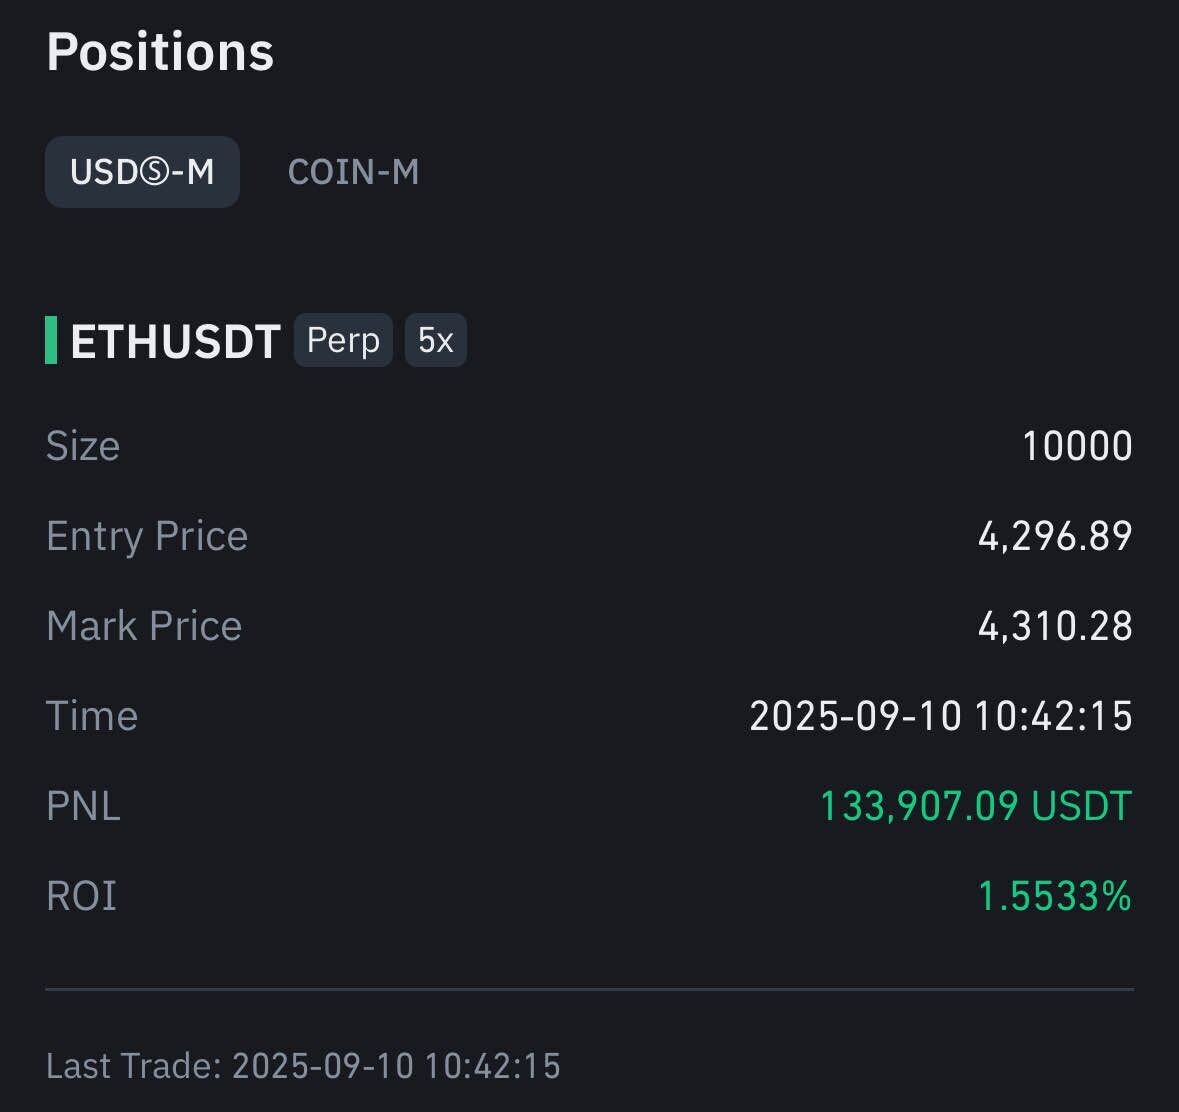Click the position size value 10000
The height and width of the screenshot is (1112, 1179).
[x=1076, y=446]
